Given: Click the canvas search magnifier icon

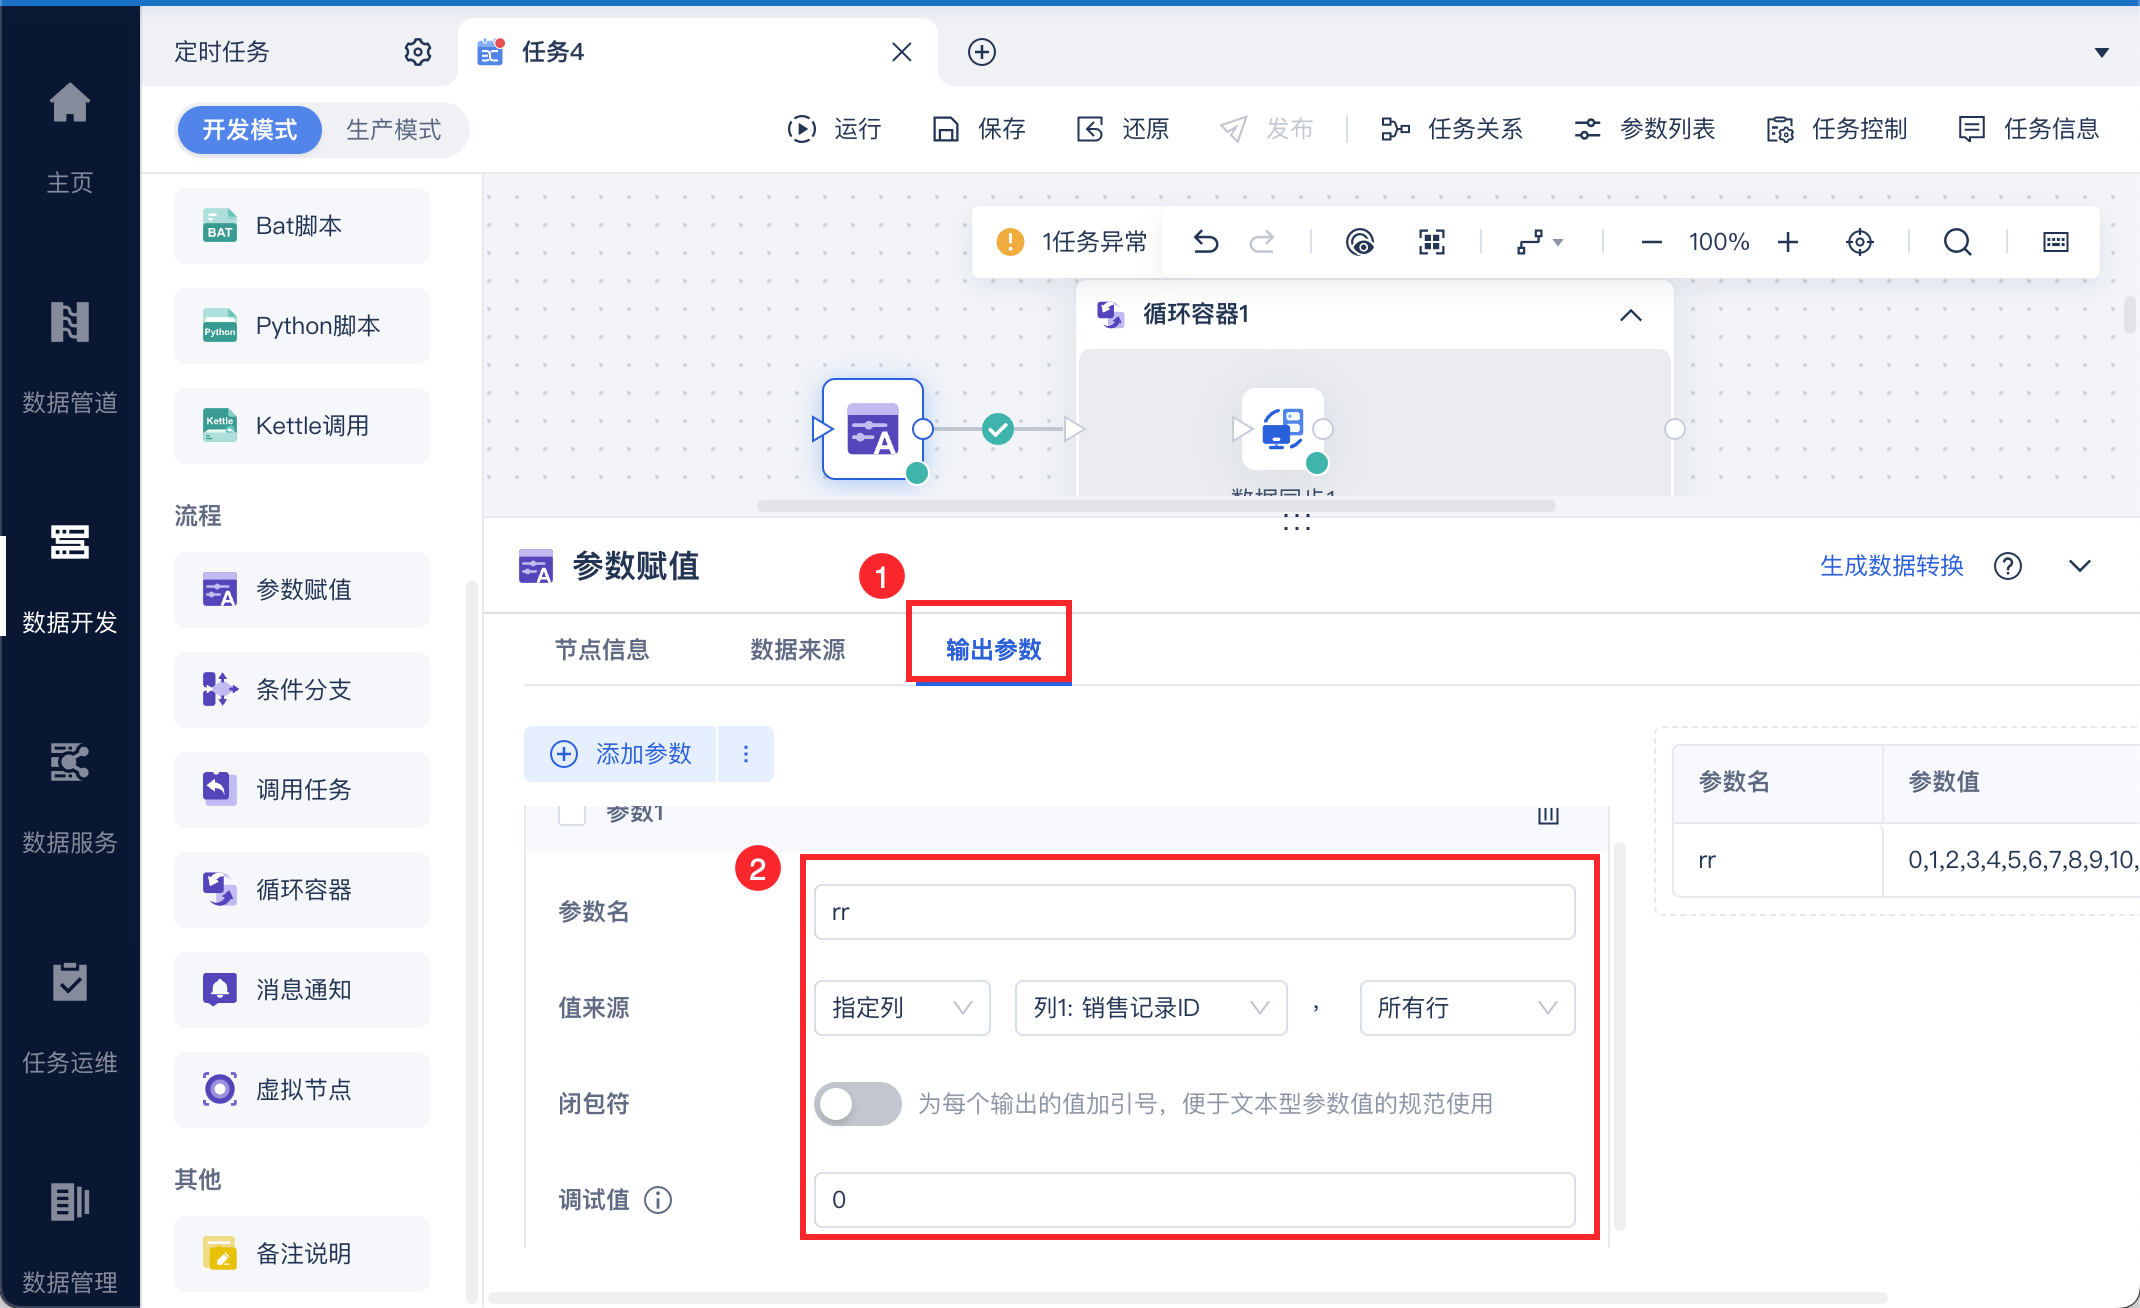Looking at the screenshot, I should [1957, 242].
